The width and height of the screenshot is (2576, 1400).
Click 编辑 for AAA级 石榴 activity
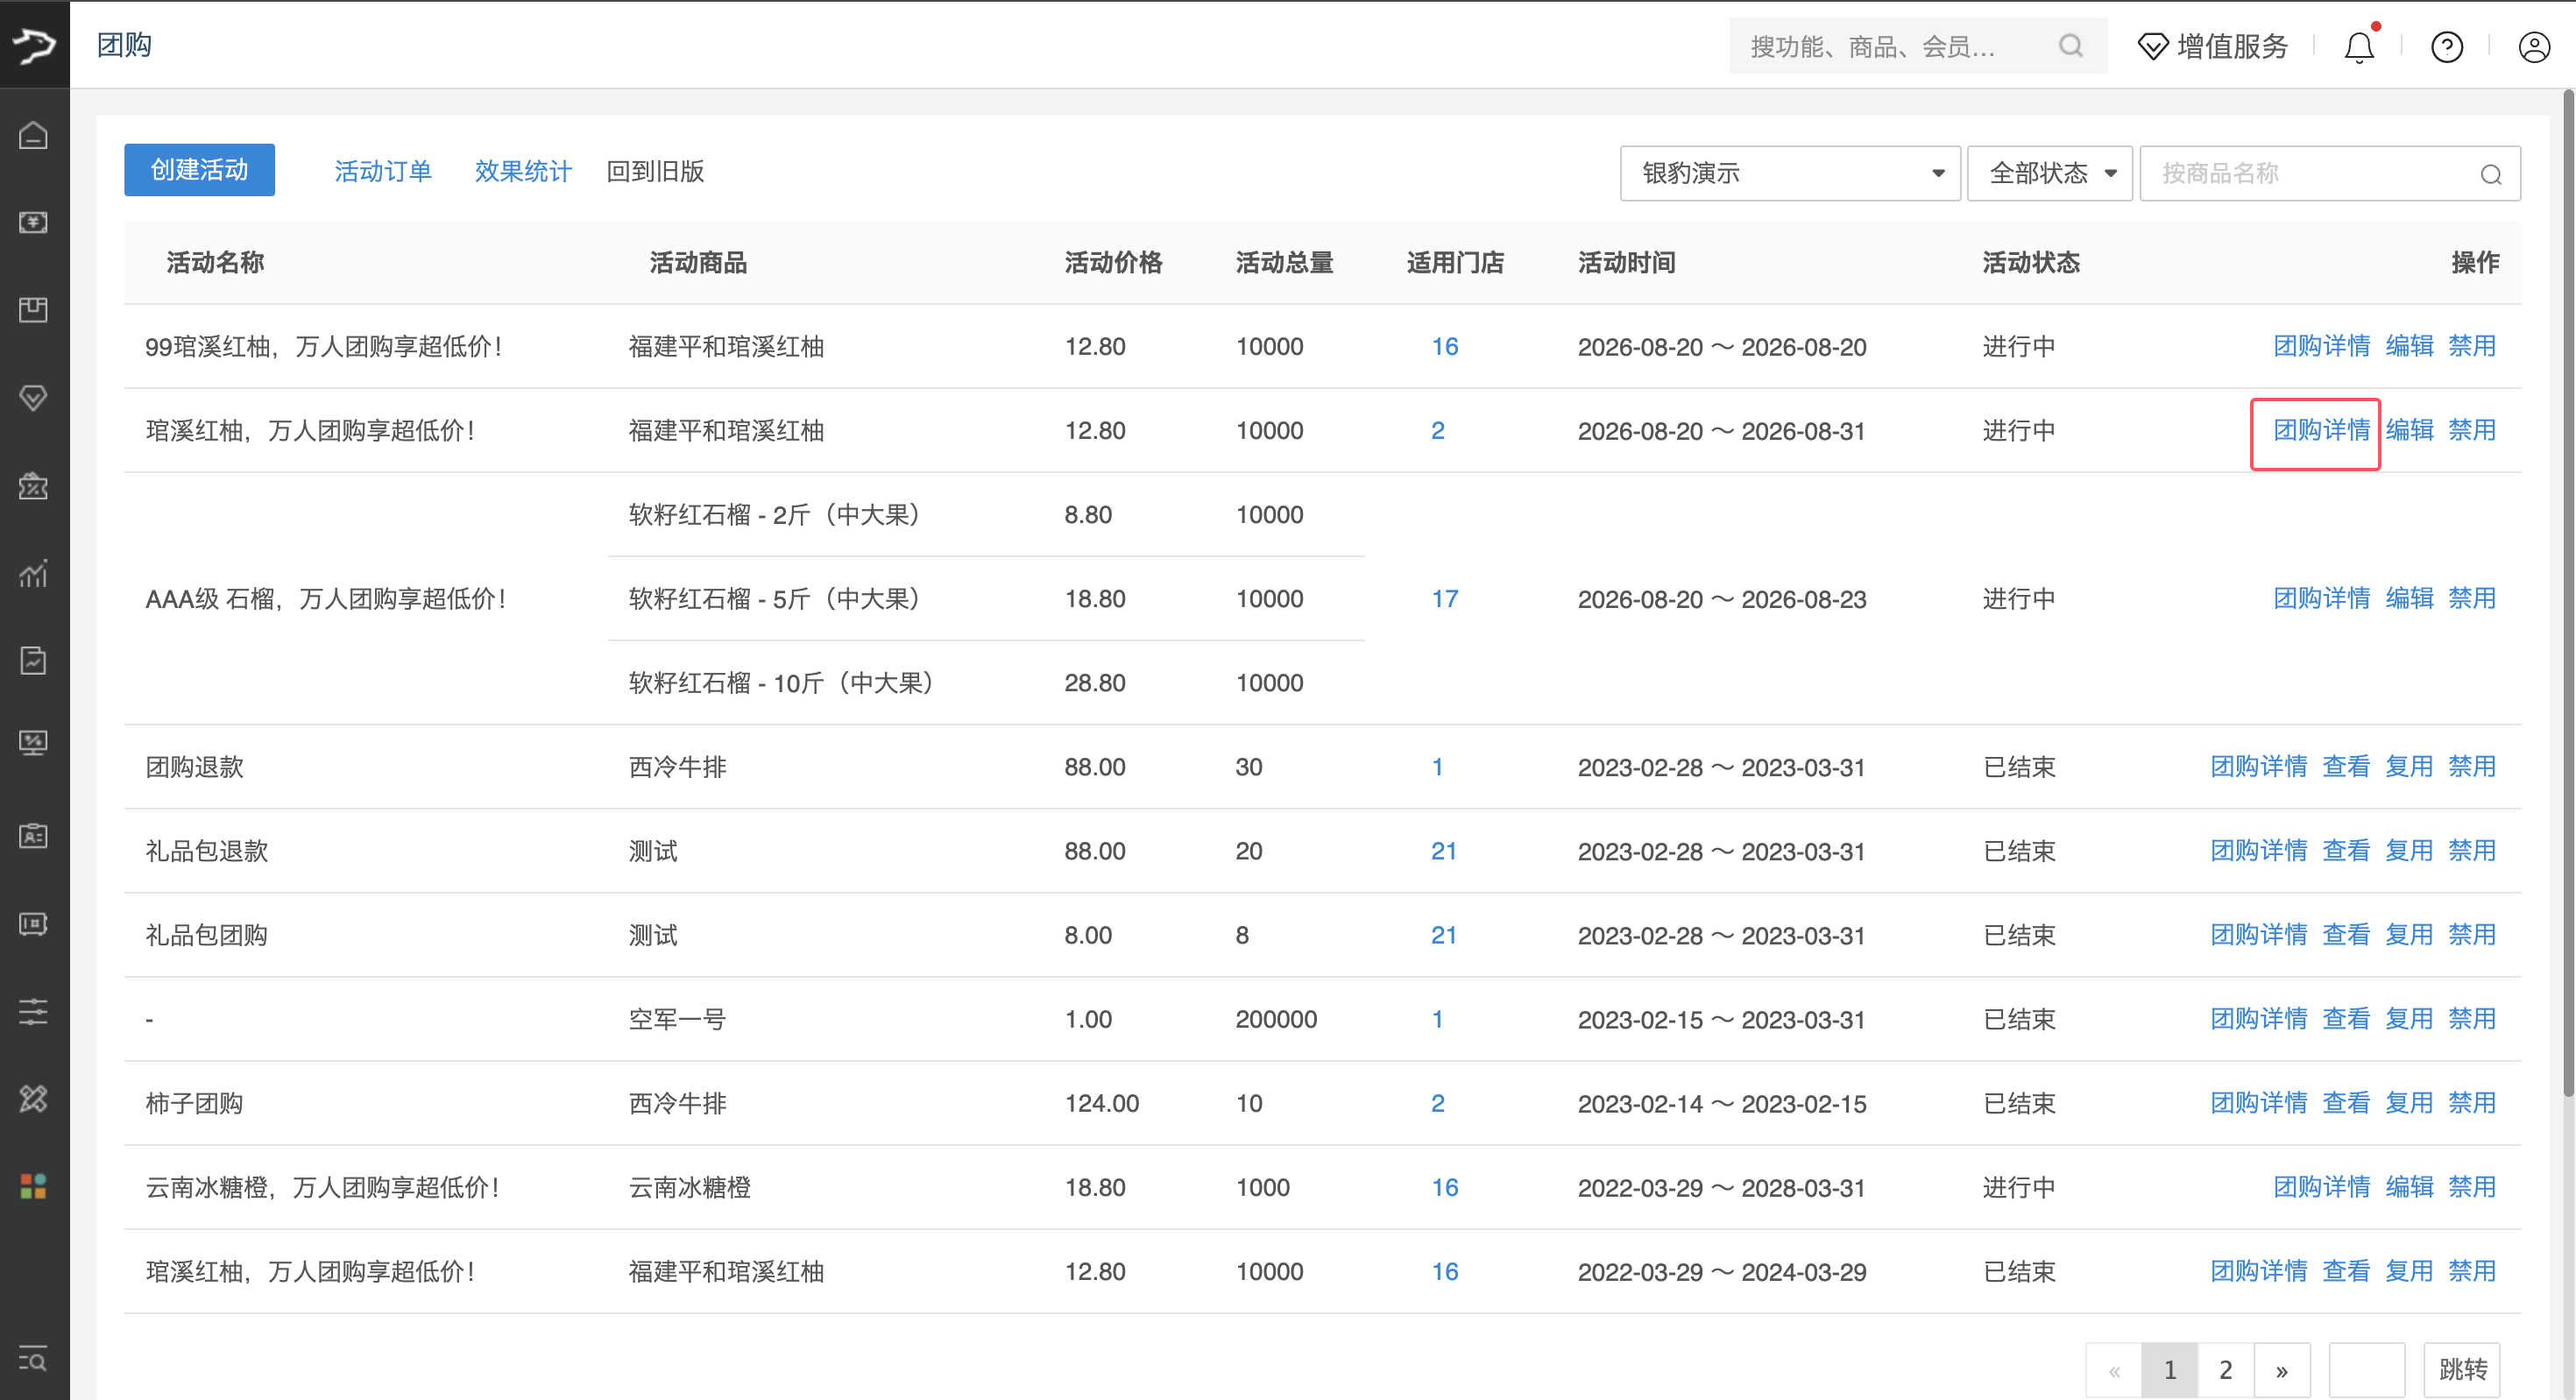2410,598
